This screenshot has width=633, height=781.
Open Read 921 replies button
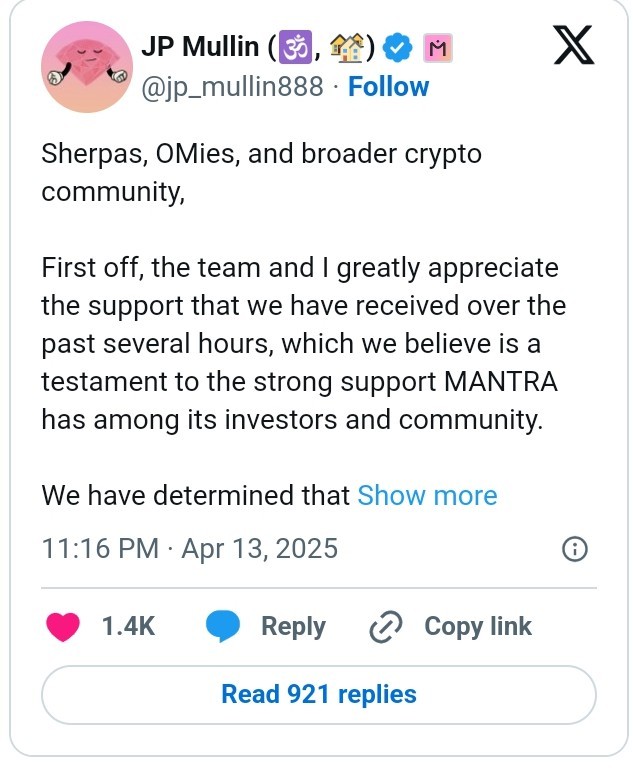click(318, 694)
